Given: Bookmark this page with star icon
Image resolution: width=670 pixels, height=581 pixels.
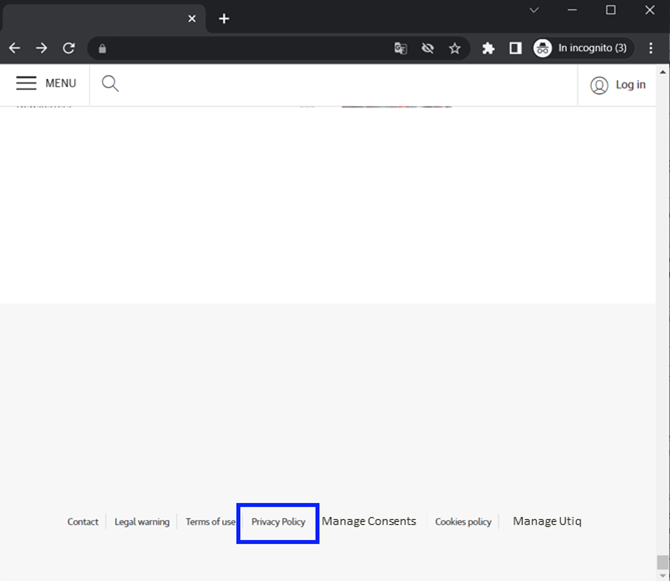Looking at the screenshot, I should 455,48.
